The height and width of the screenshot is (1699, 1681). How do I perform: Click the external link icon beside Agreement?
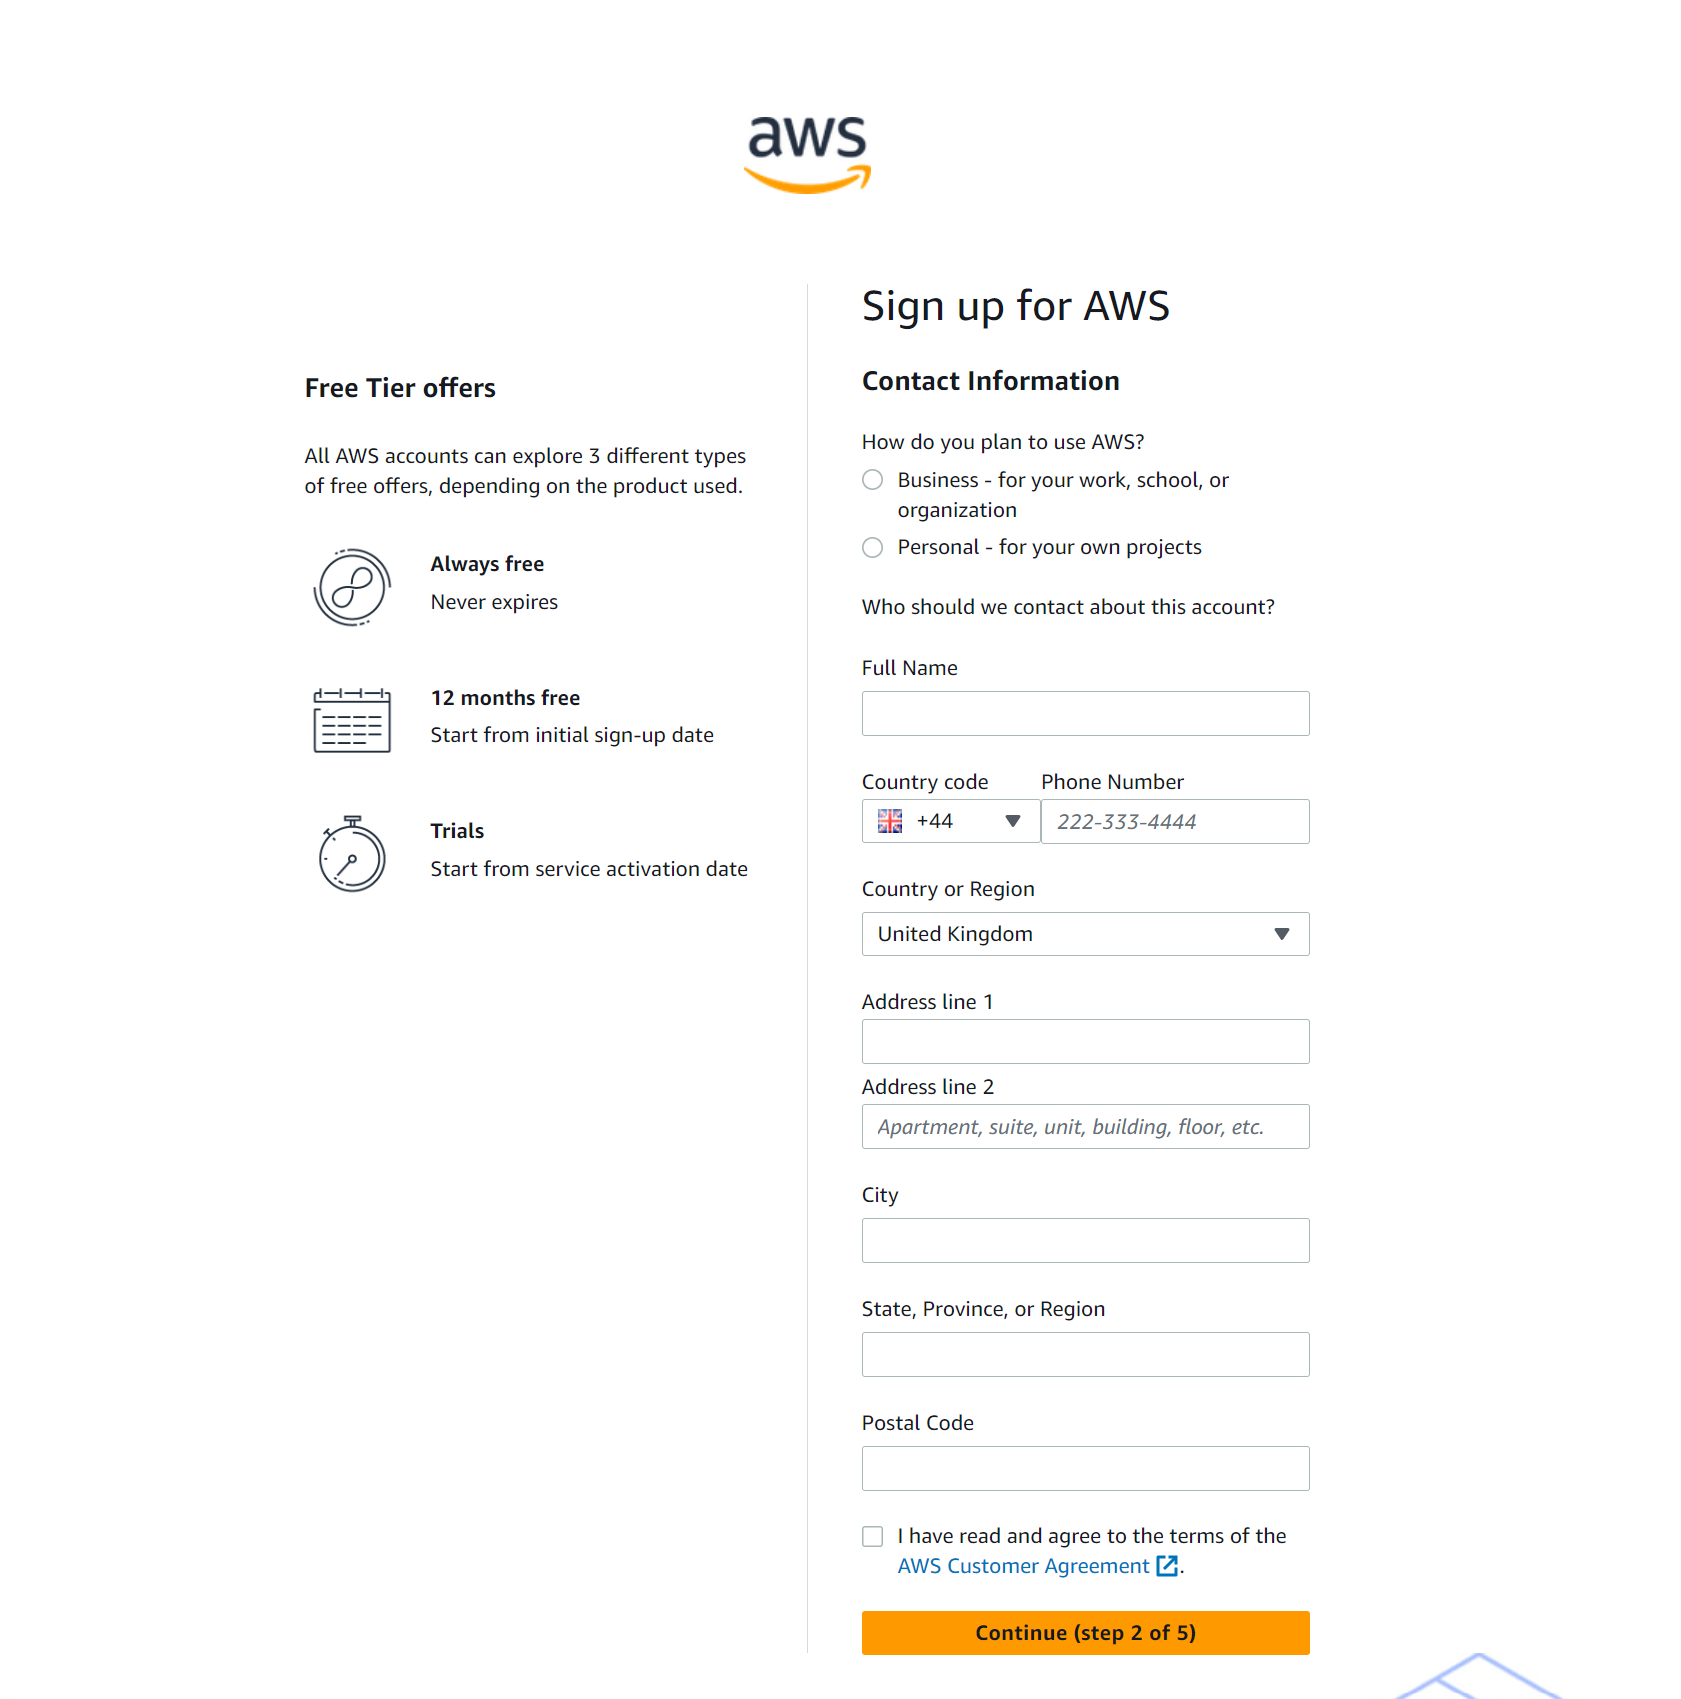[x=1167, y=1566]
